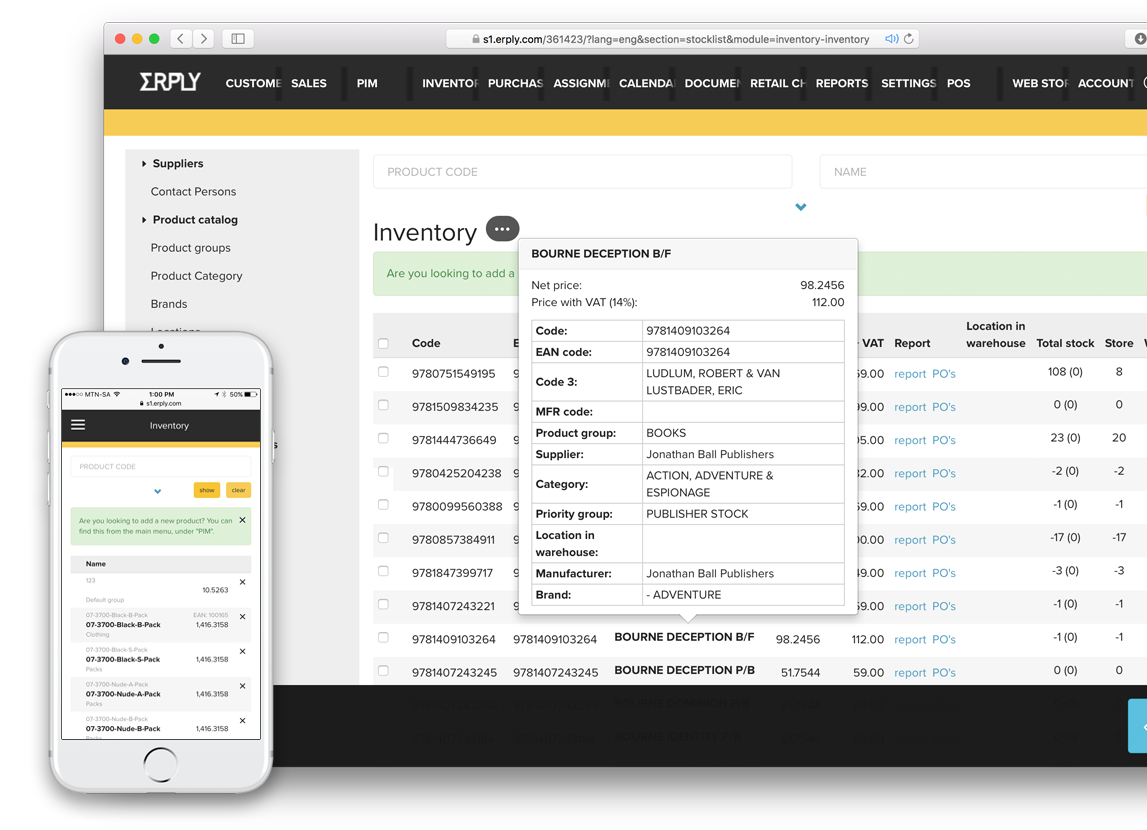The height and width of the screenshot is (830, 1147).
Task: Click the green fullscreen window button
Action: point(154,39)
